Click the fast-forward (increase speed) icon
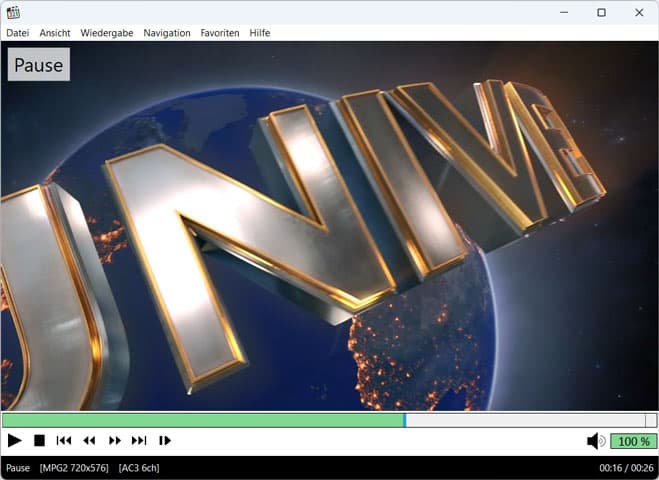Screen dimensions: 659x480 [114, 440]
